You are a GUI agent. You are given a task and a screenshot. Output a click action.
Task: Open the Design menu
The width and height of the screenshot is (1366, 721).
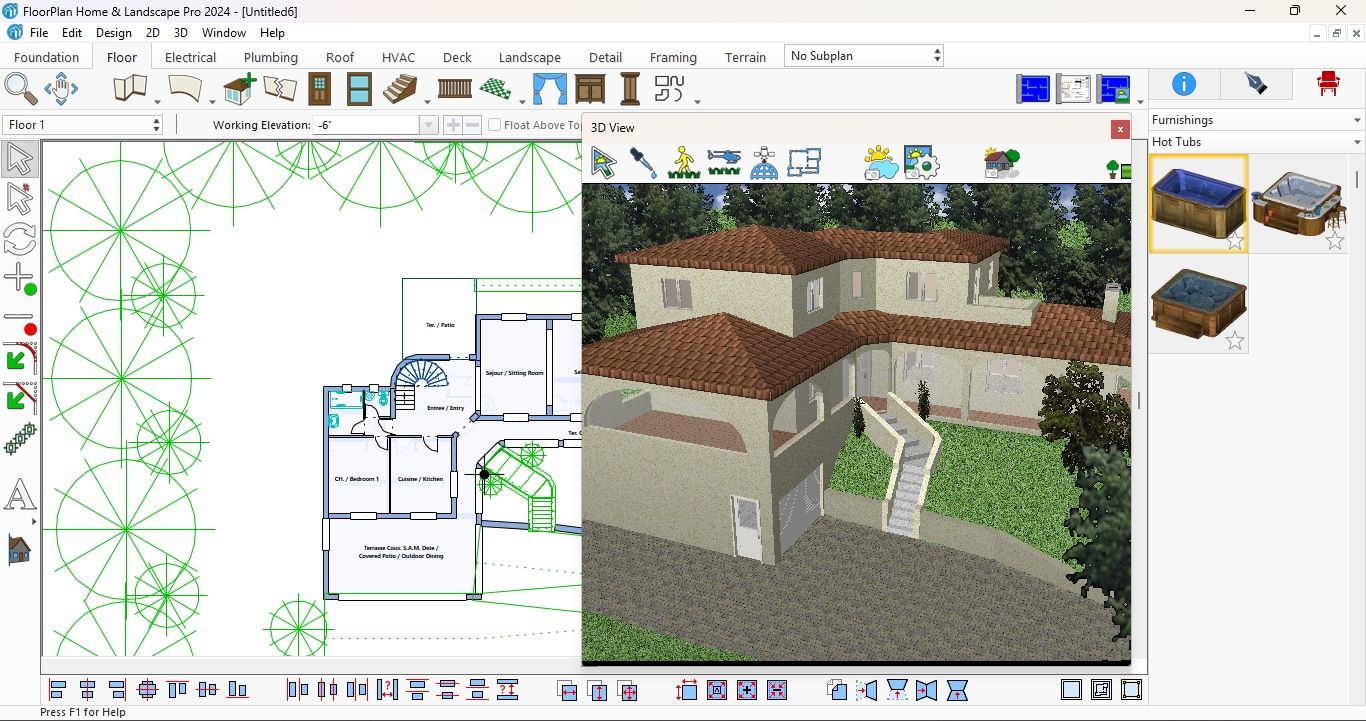pos(113,32)
